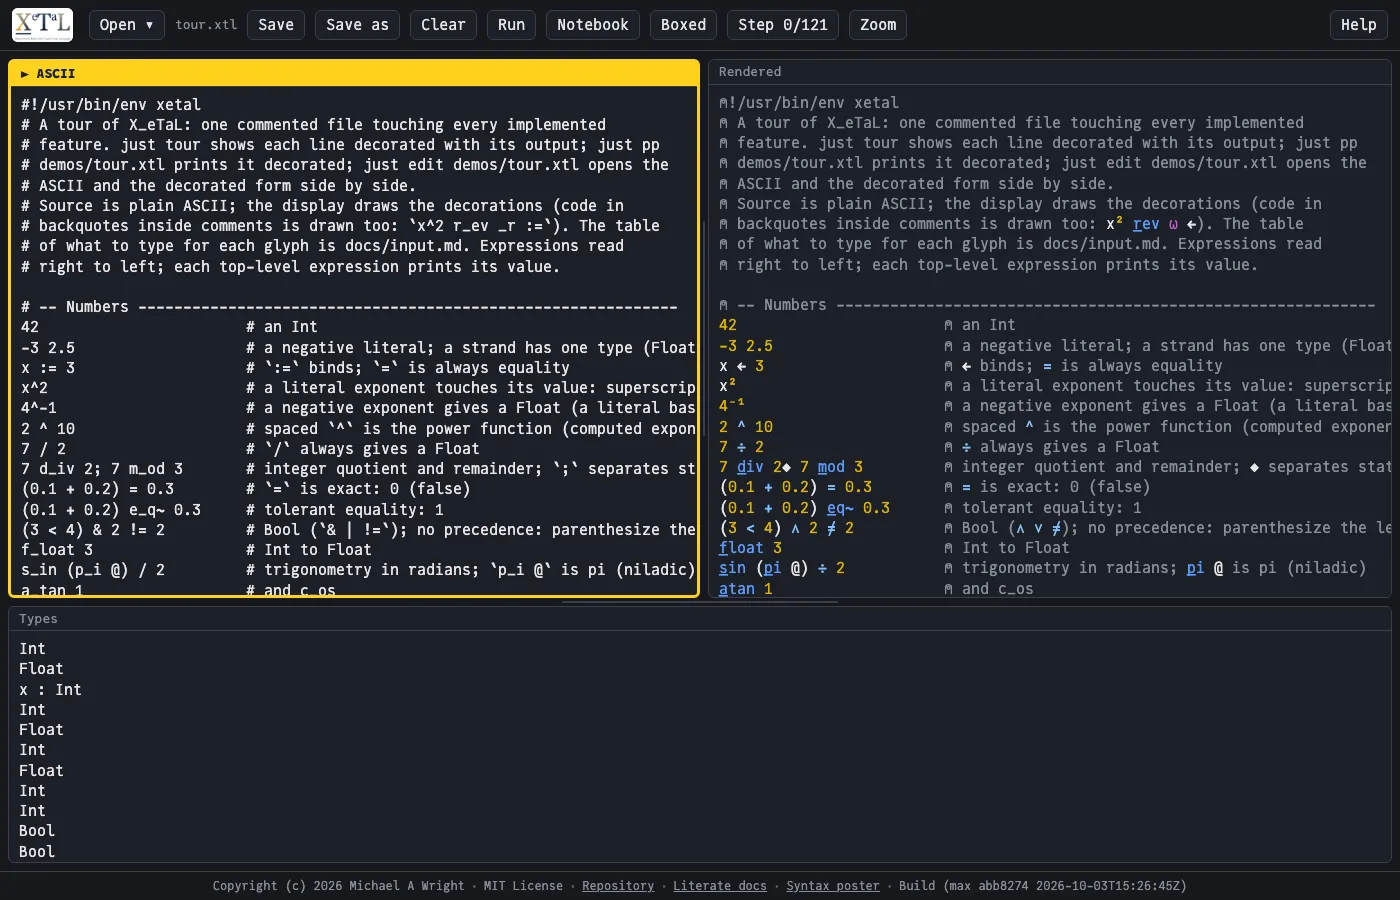Switch to Notebook mode

[x=593, y=25]
